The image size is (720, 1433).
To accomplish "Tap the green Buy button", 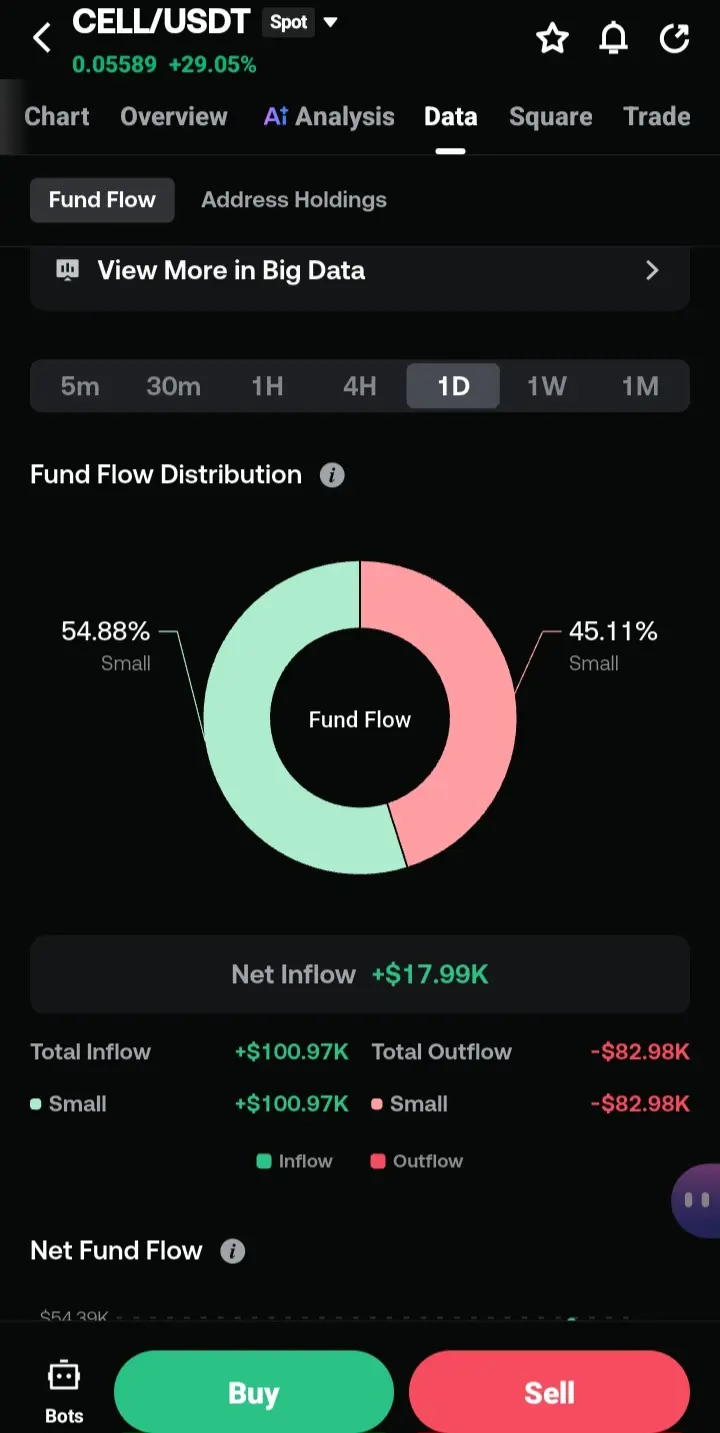I will pyautogui.click(x=254, y=1392).
